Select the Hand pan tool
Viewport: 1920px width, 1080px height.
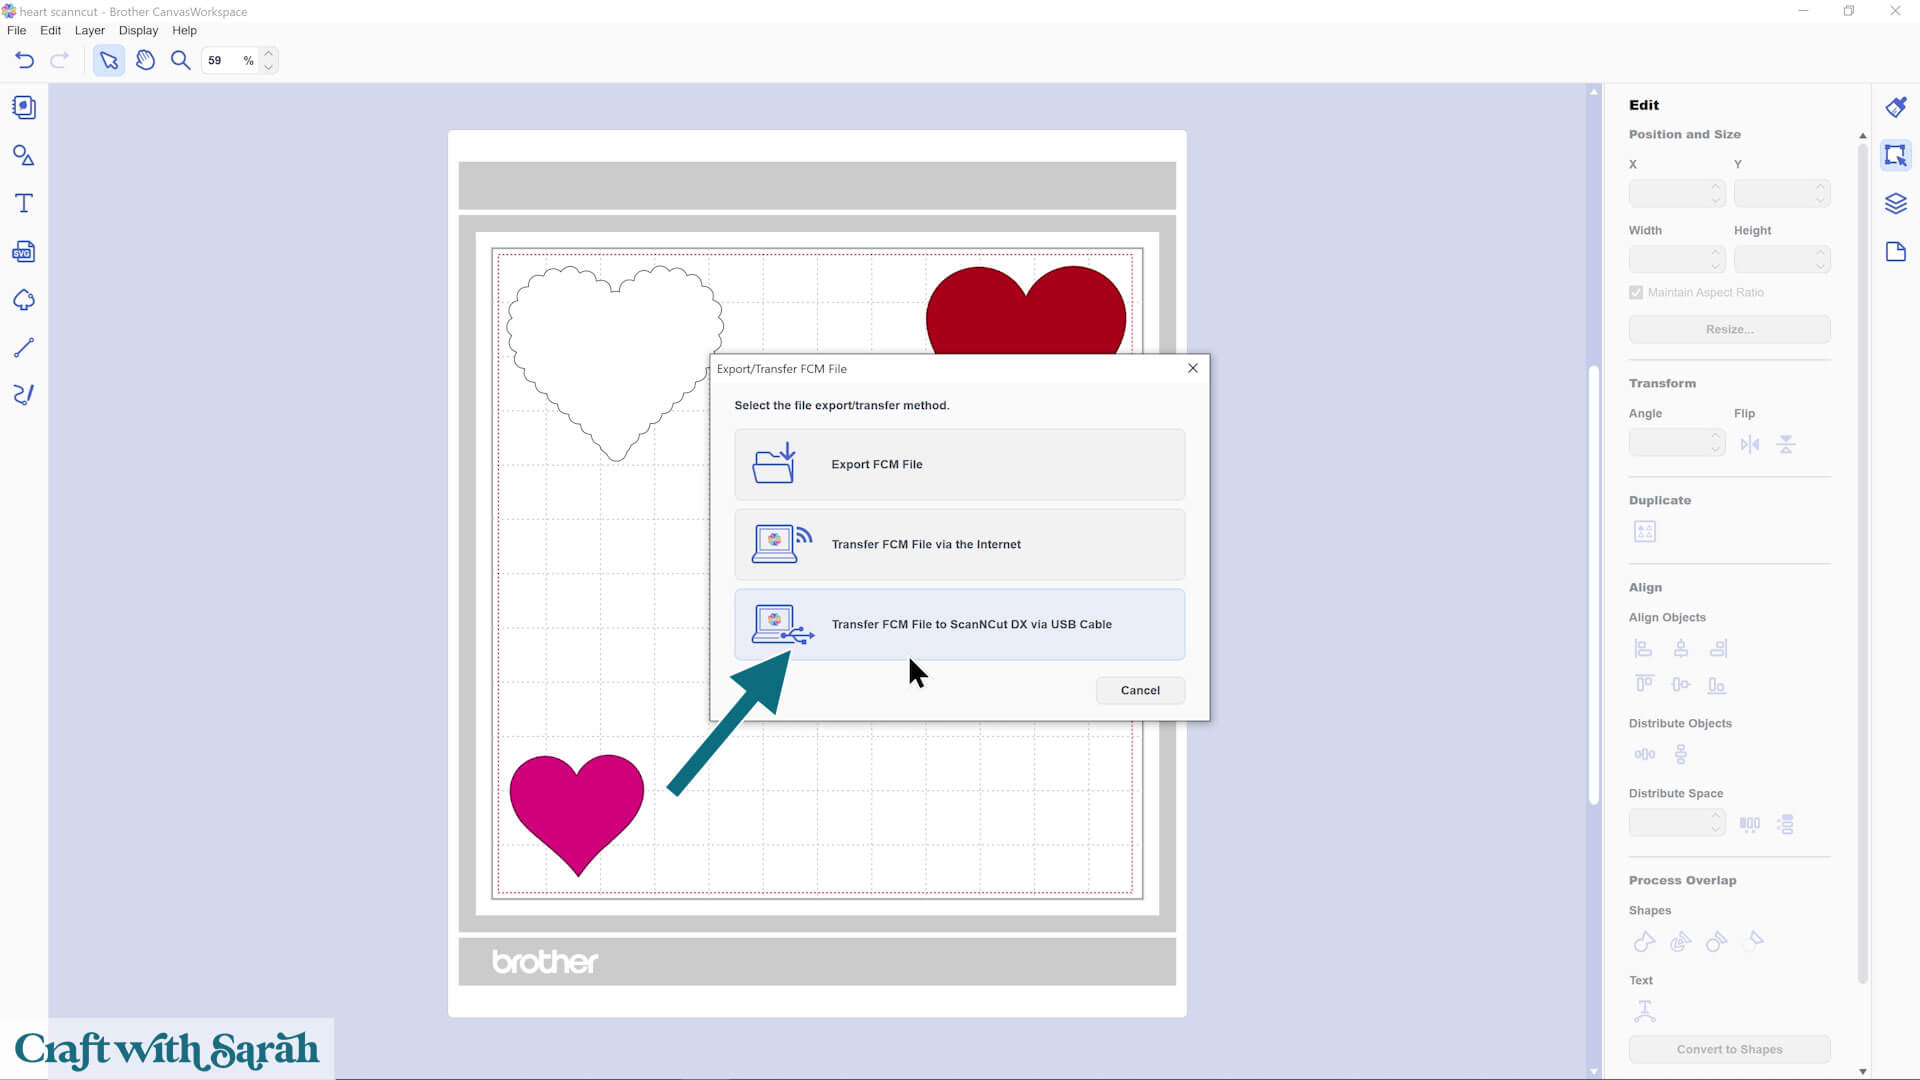coord(145,60)
